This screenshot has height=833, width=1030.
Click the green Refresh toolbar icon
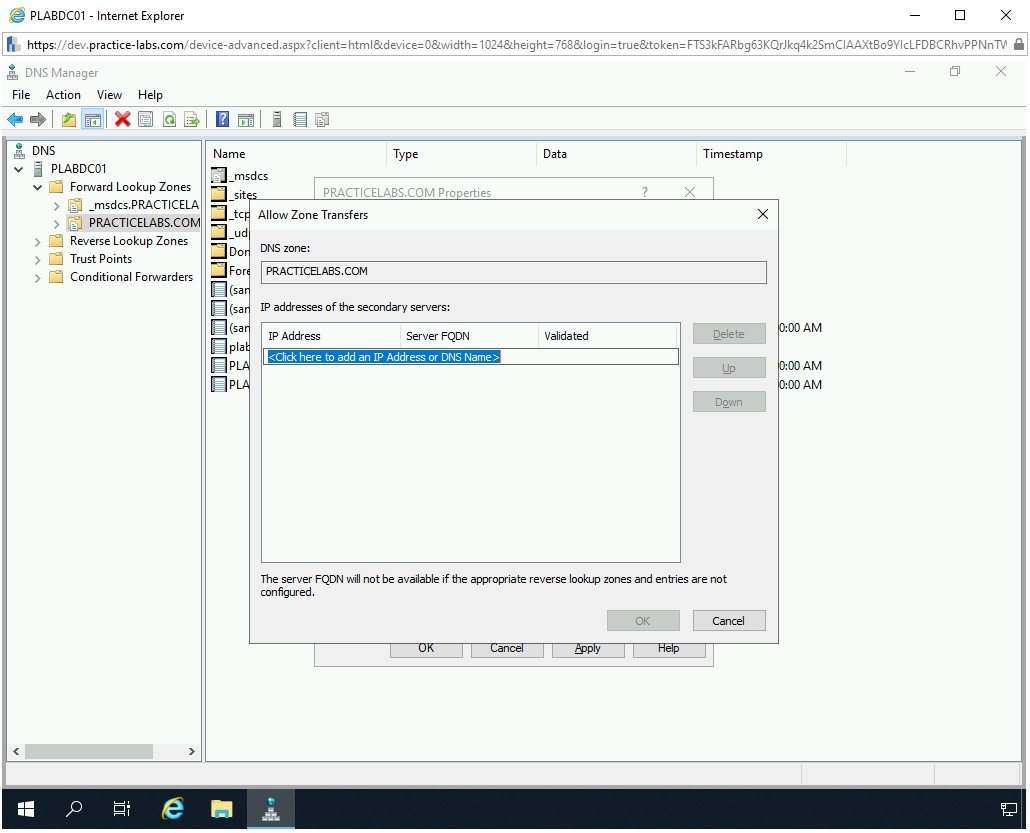click(169, 120)
